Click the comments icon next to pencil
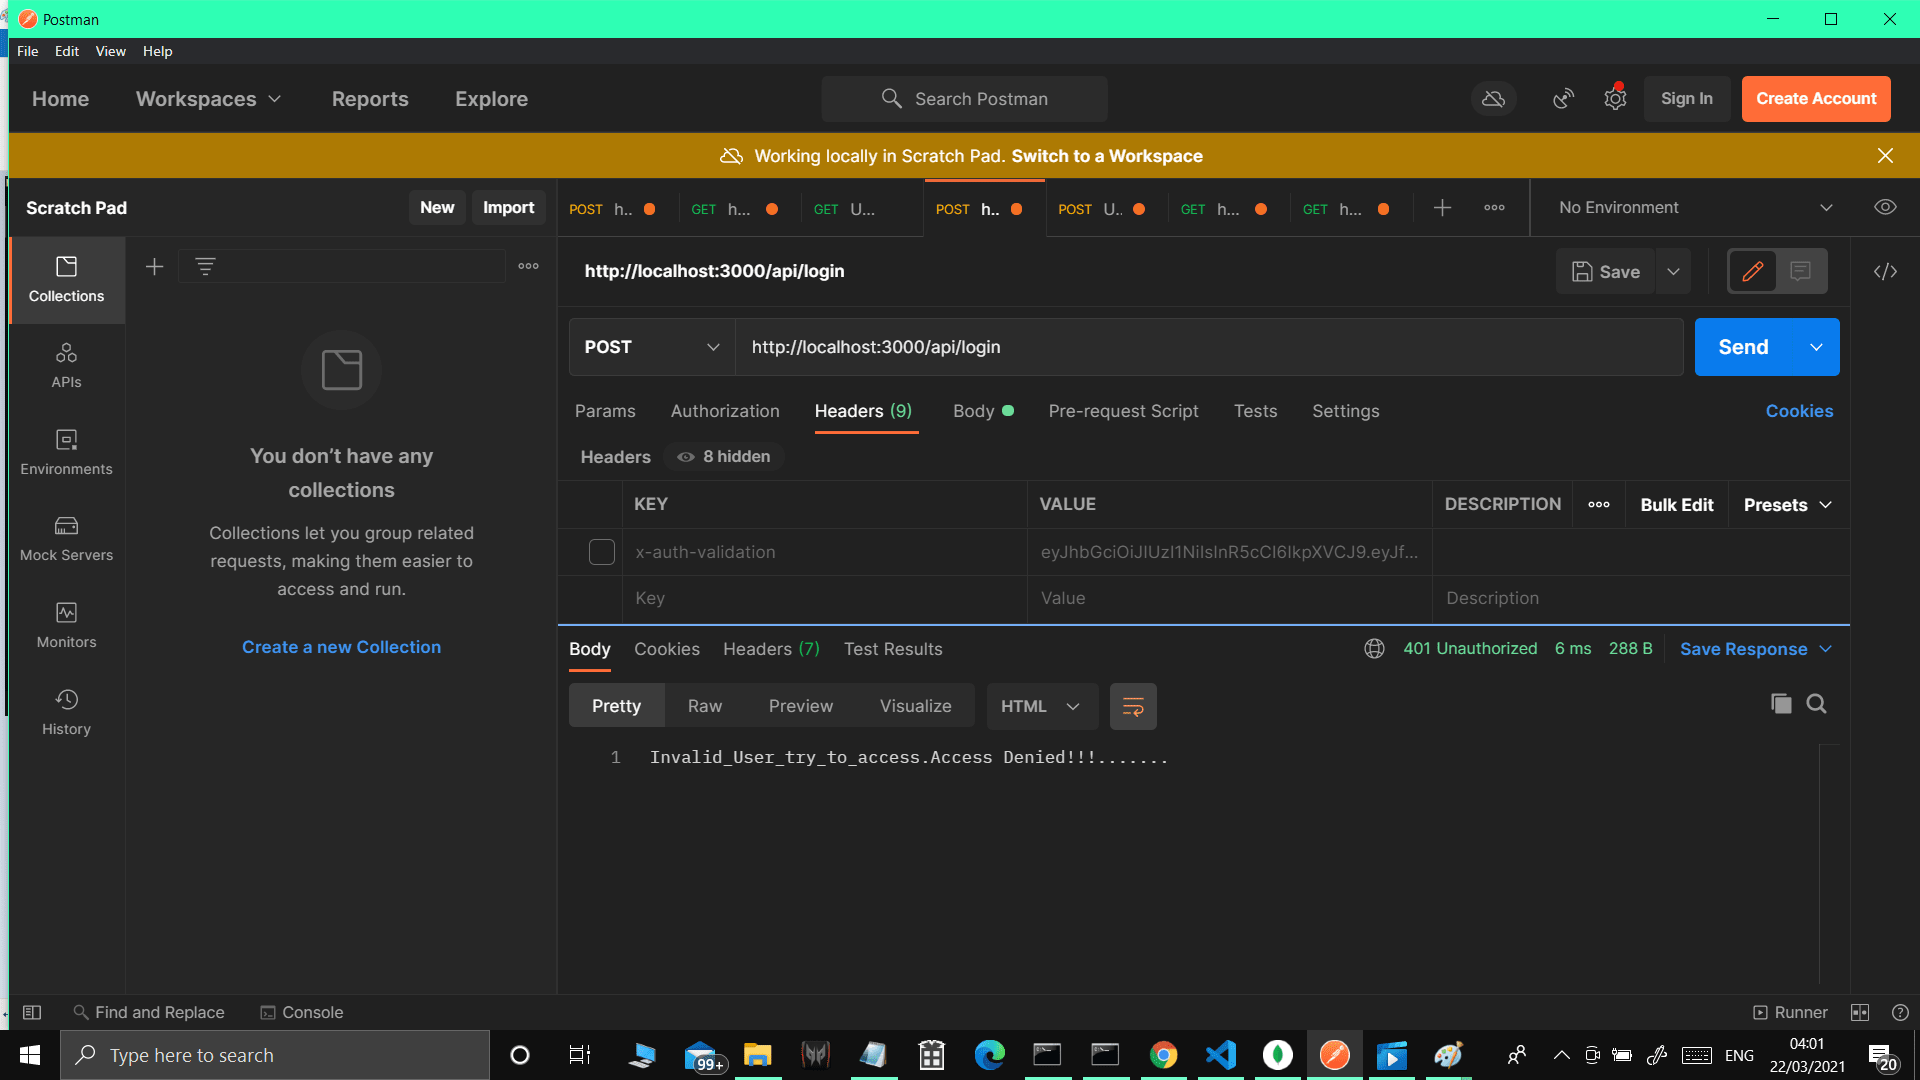 click(1800, 271)
